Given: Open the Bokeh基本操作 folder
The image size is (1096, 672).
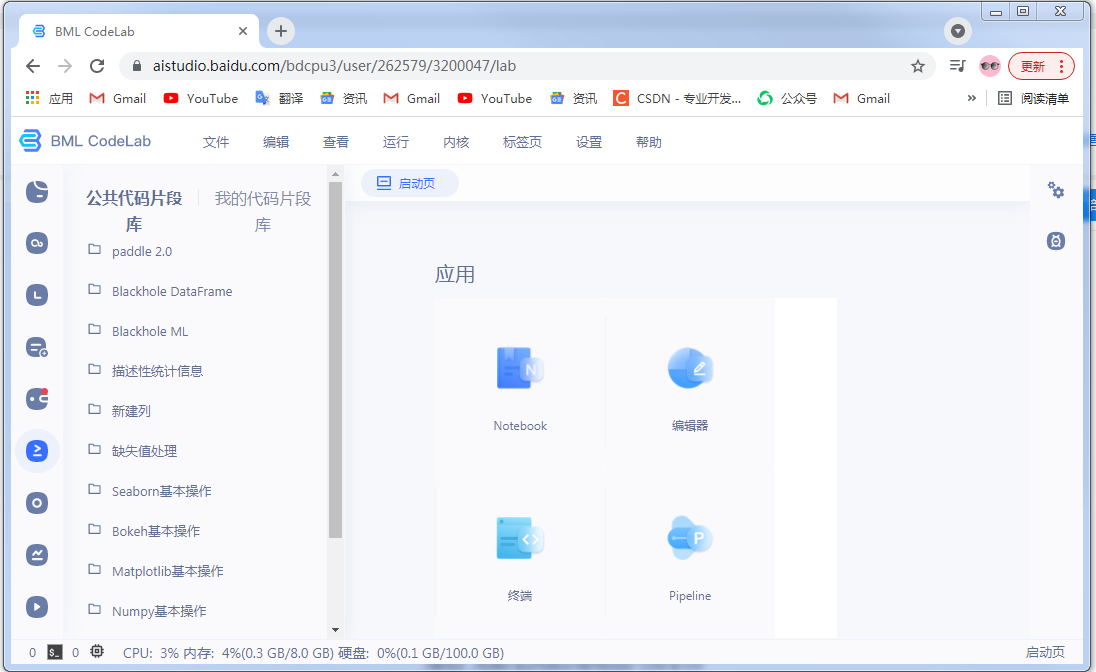Looking at the screenshot, I should [144, 531].
